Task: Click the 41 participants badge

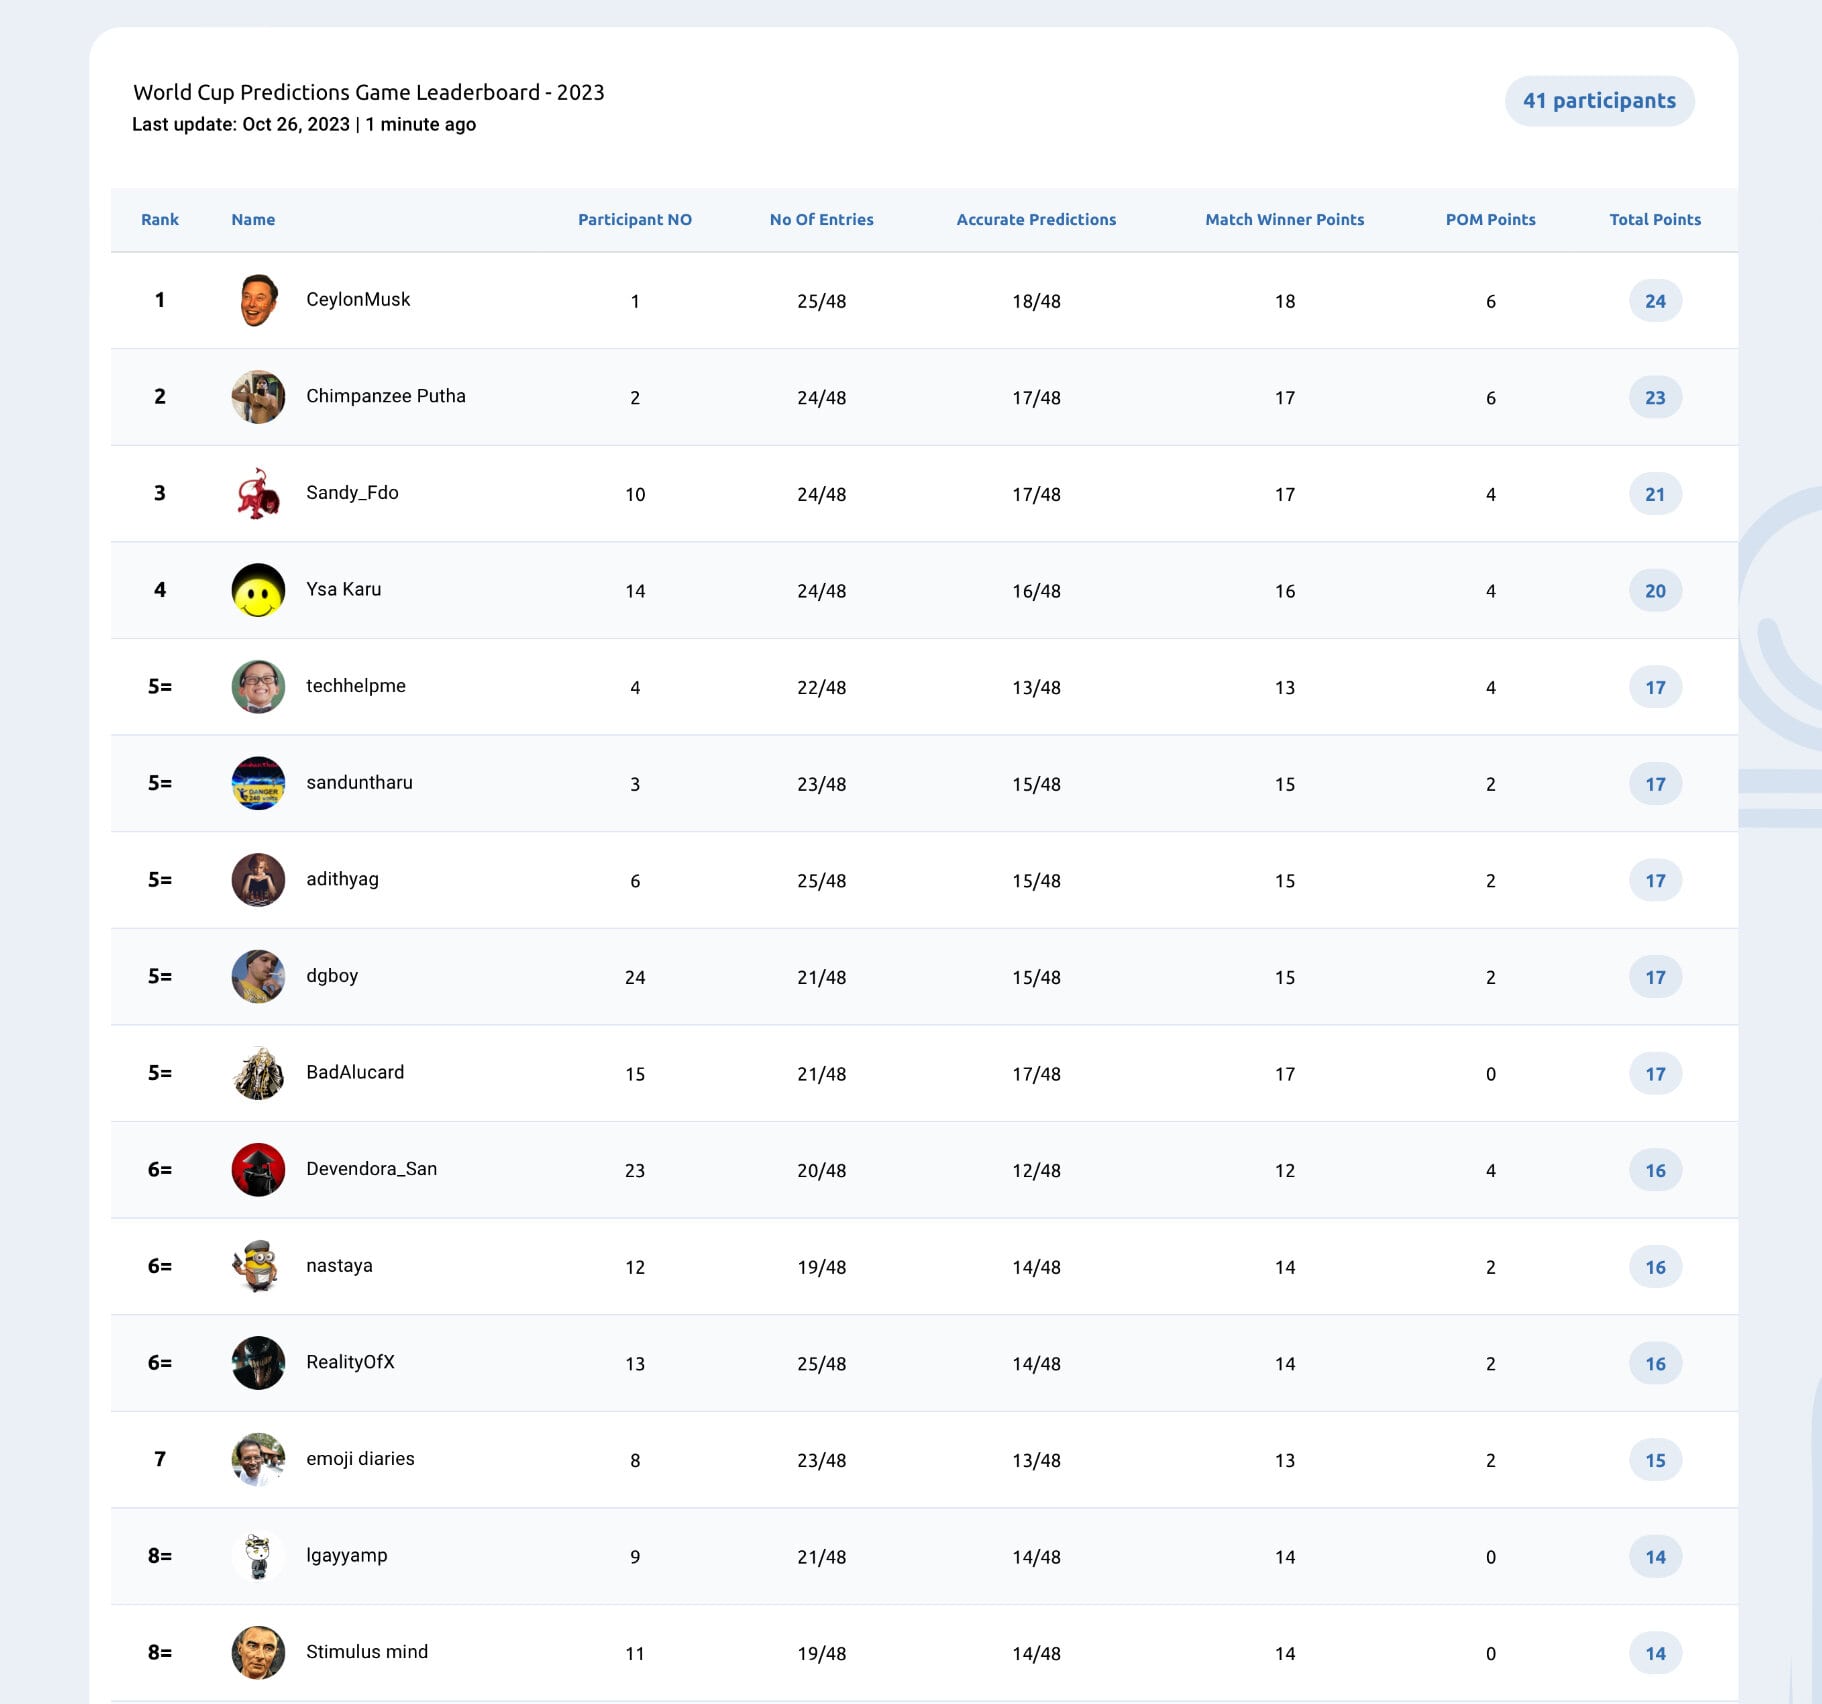Action: point(1599,101)
